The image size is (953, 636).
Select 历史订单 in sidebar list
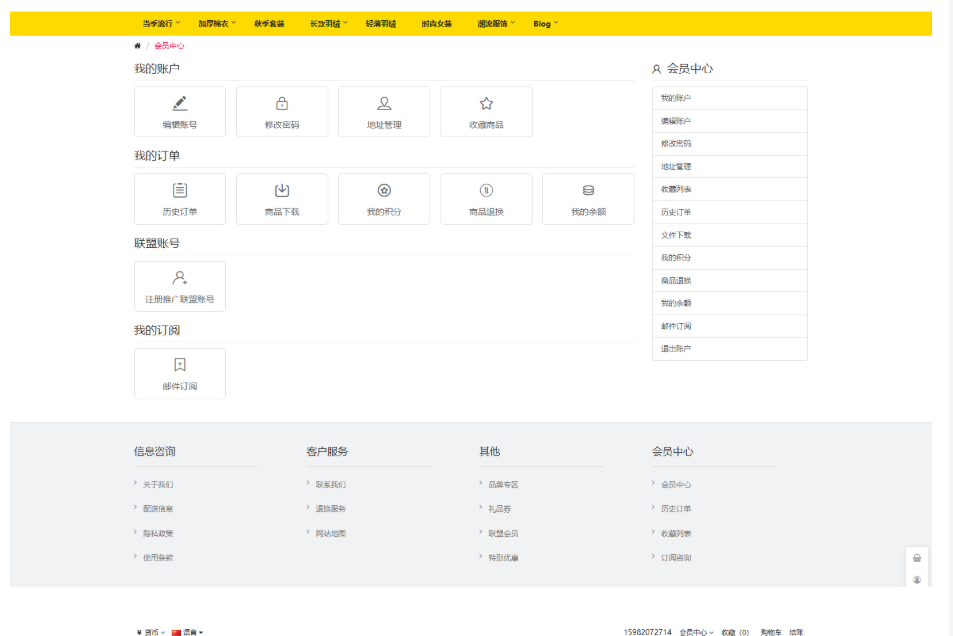[x=730, y=212]
